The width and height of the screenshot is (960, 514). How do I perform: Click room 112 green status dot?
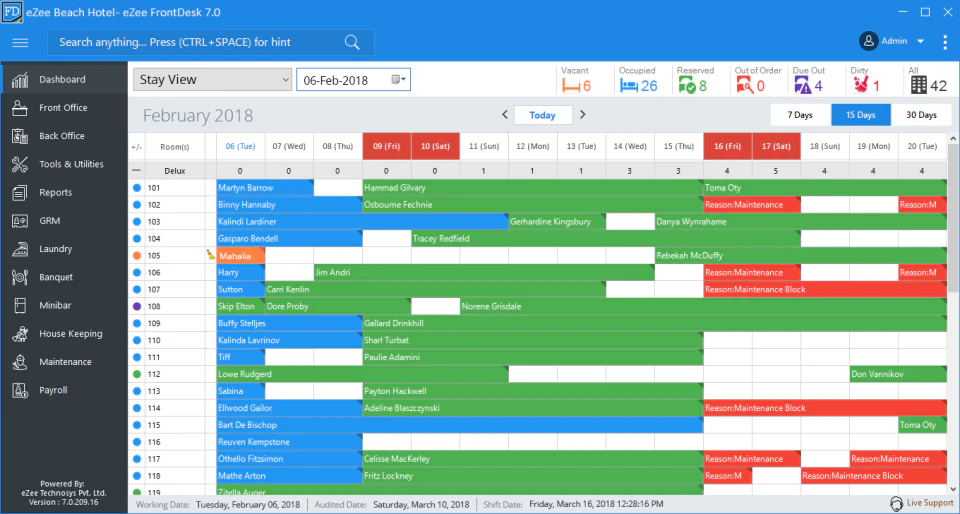coord(137,374)
